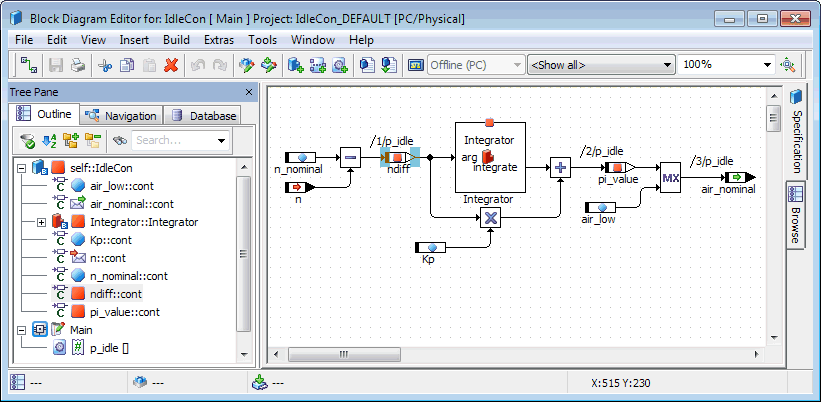The width and height of the screenshot is (821, 402).
Task: Click the add gear element icon
Action: click(x=340, y=65)
